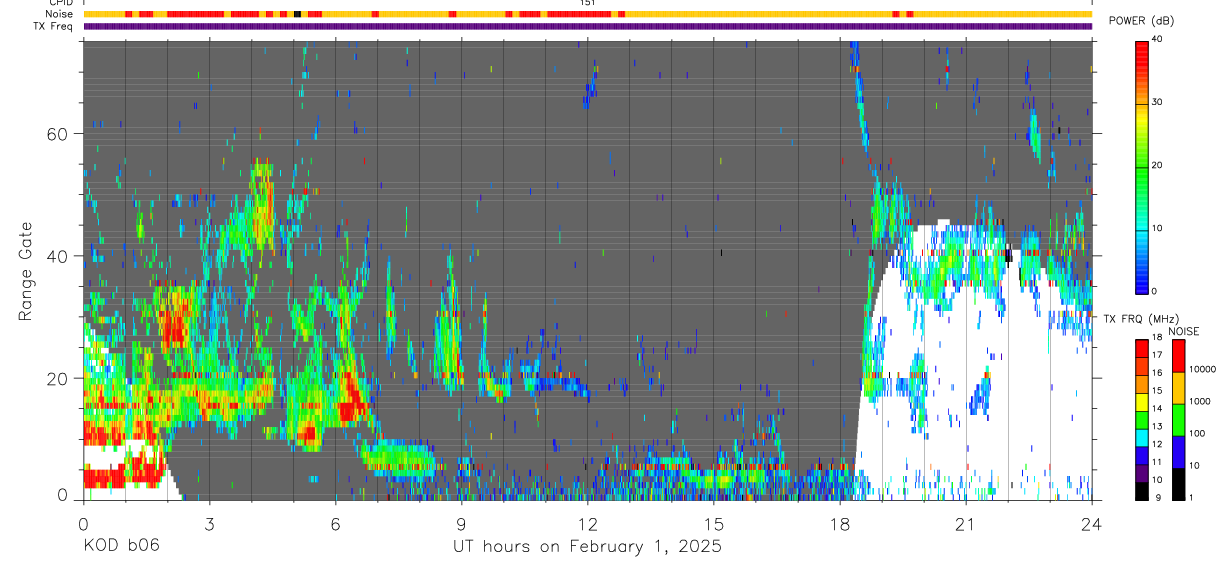Click the yellow and red Noise strip bar
The width and height of the screenshot is (1228, 567).
(x=587, y=14)
